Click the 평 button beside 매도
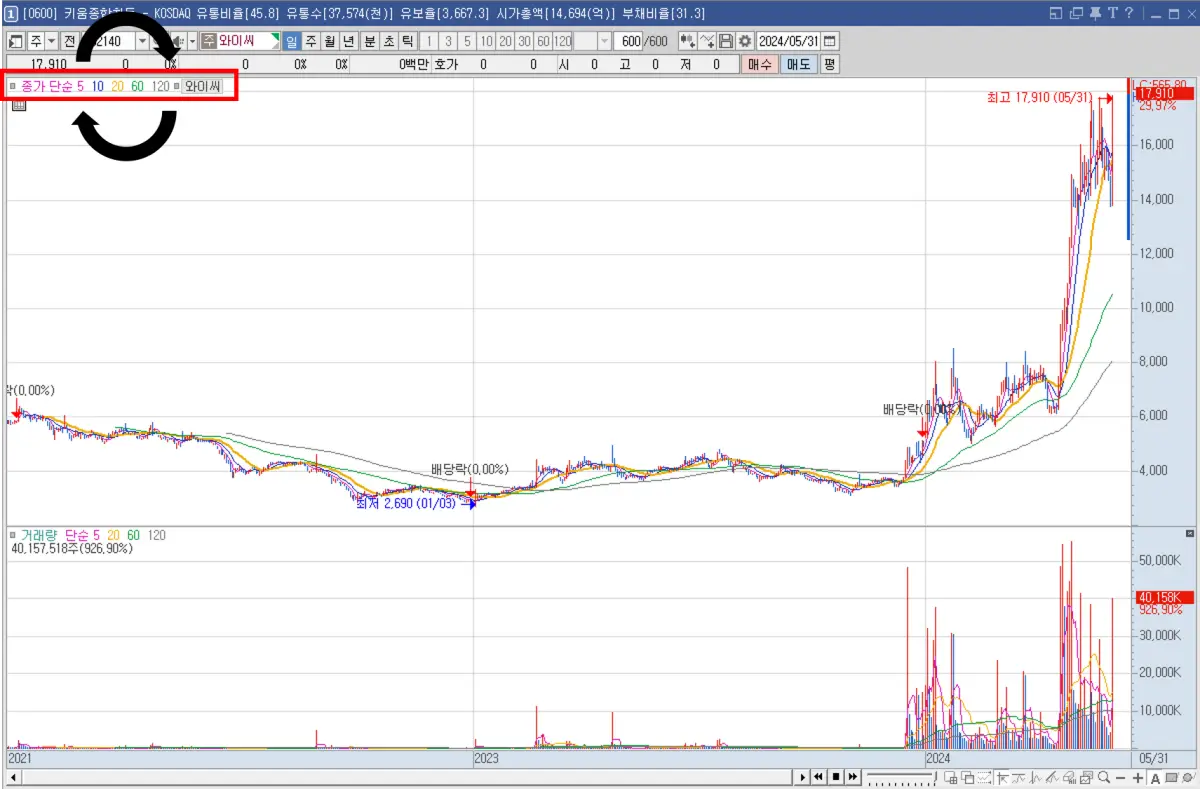 [x=830, y=64]
